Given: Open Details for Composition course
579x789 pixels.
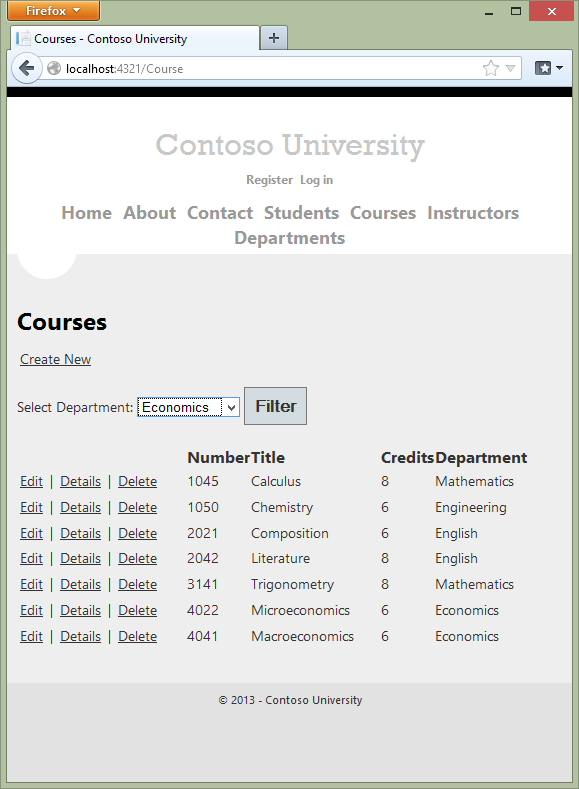Looking at the screenshot, I should point(80,533).
